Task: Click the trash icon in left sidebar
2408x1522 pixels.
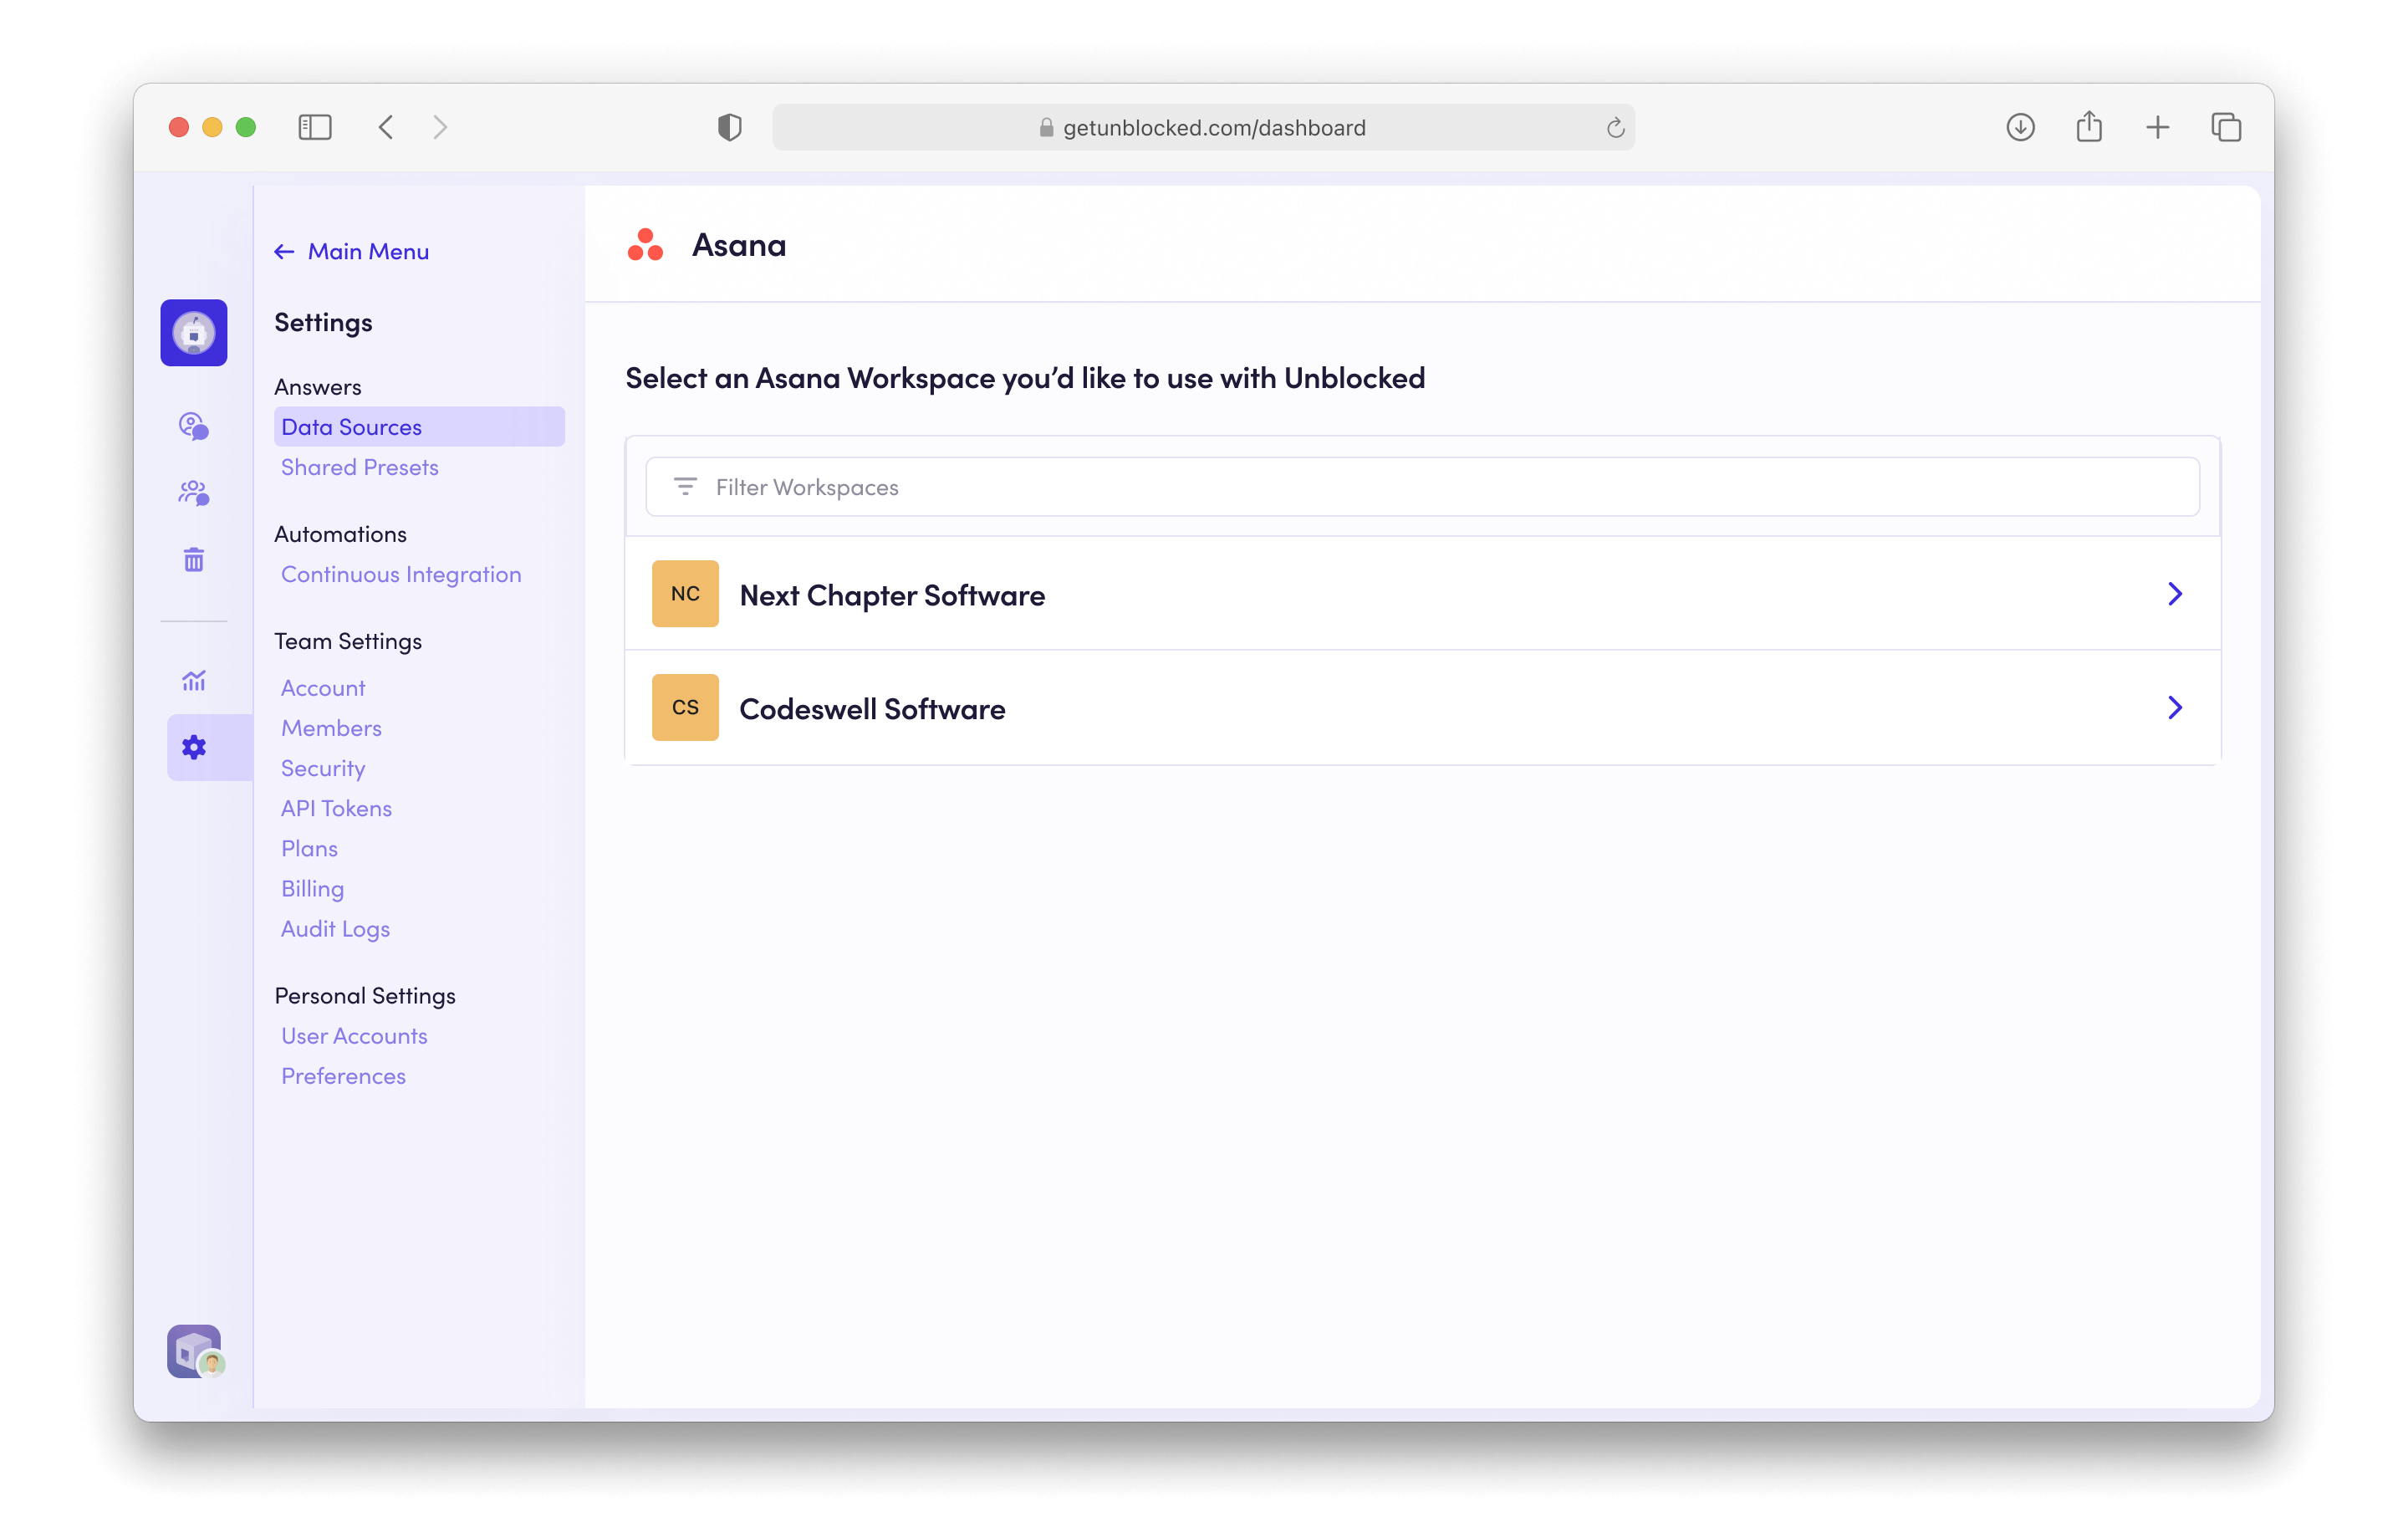Action: (x=194, y=560)
